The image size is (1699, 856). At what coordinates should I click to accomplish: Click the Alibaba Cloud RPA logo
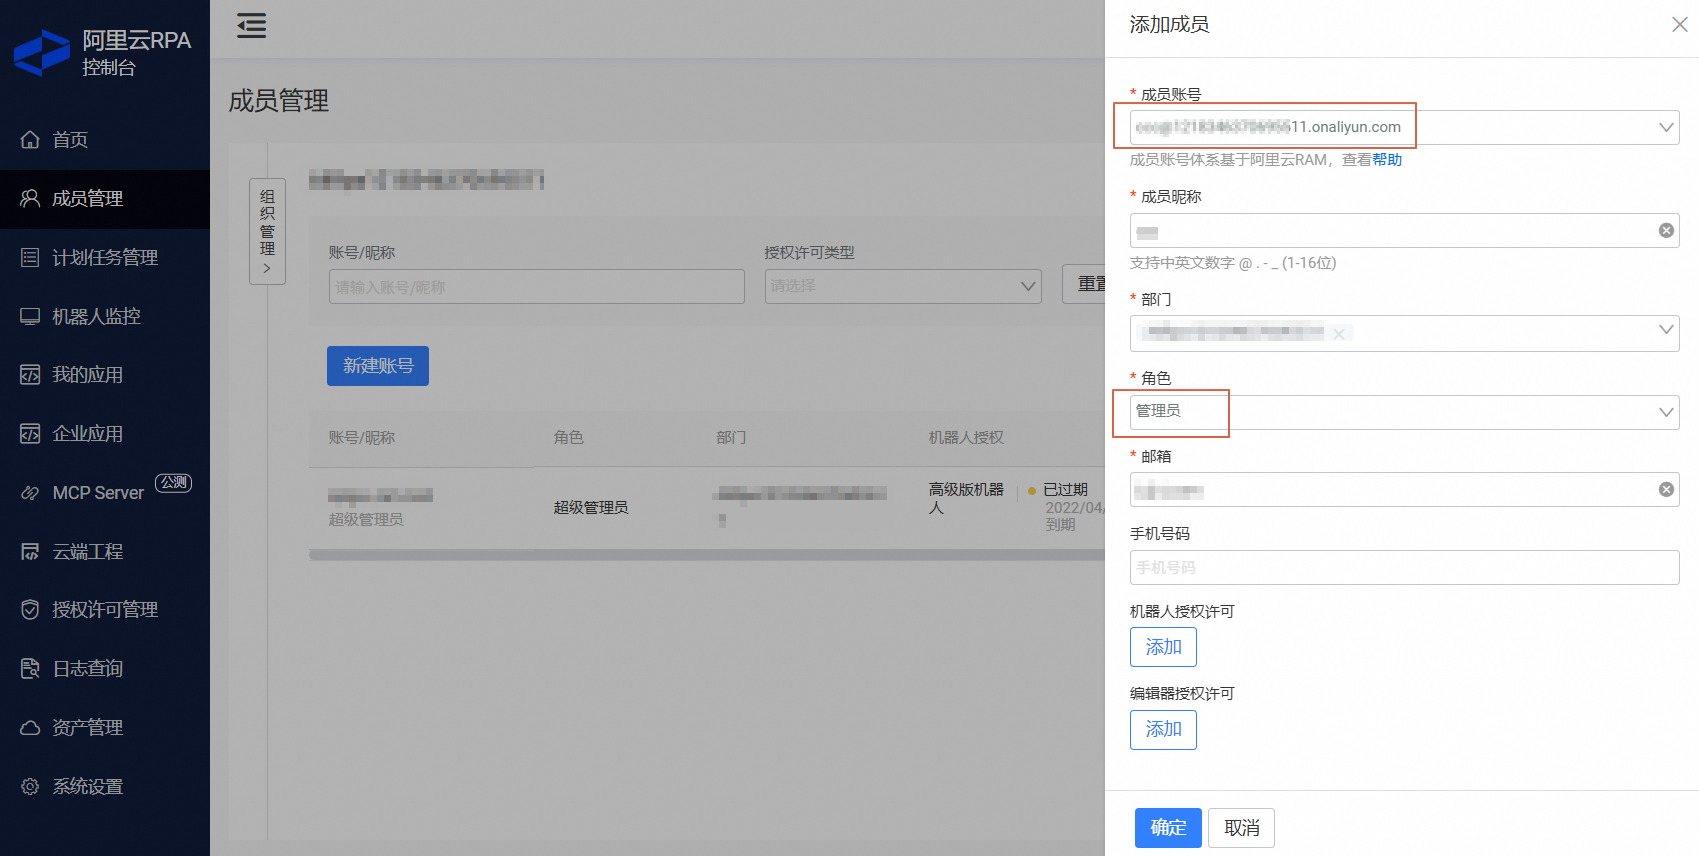click(42, 53)
